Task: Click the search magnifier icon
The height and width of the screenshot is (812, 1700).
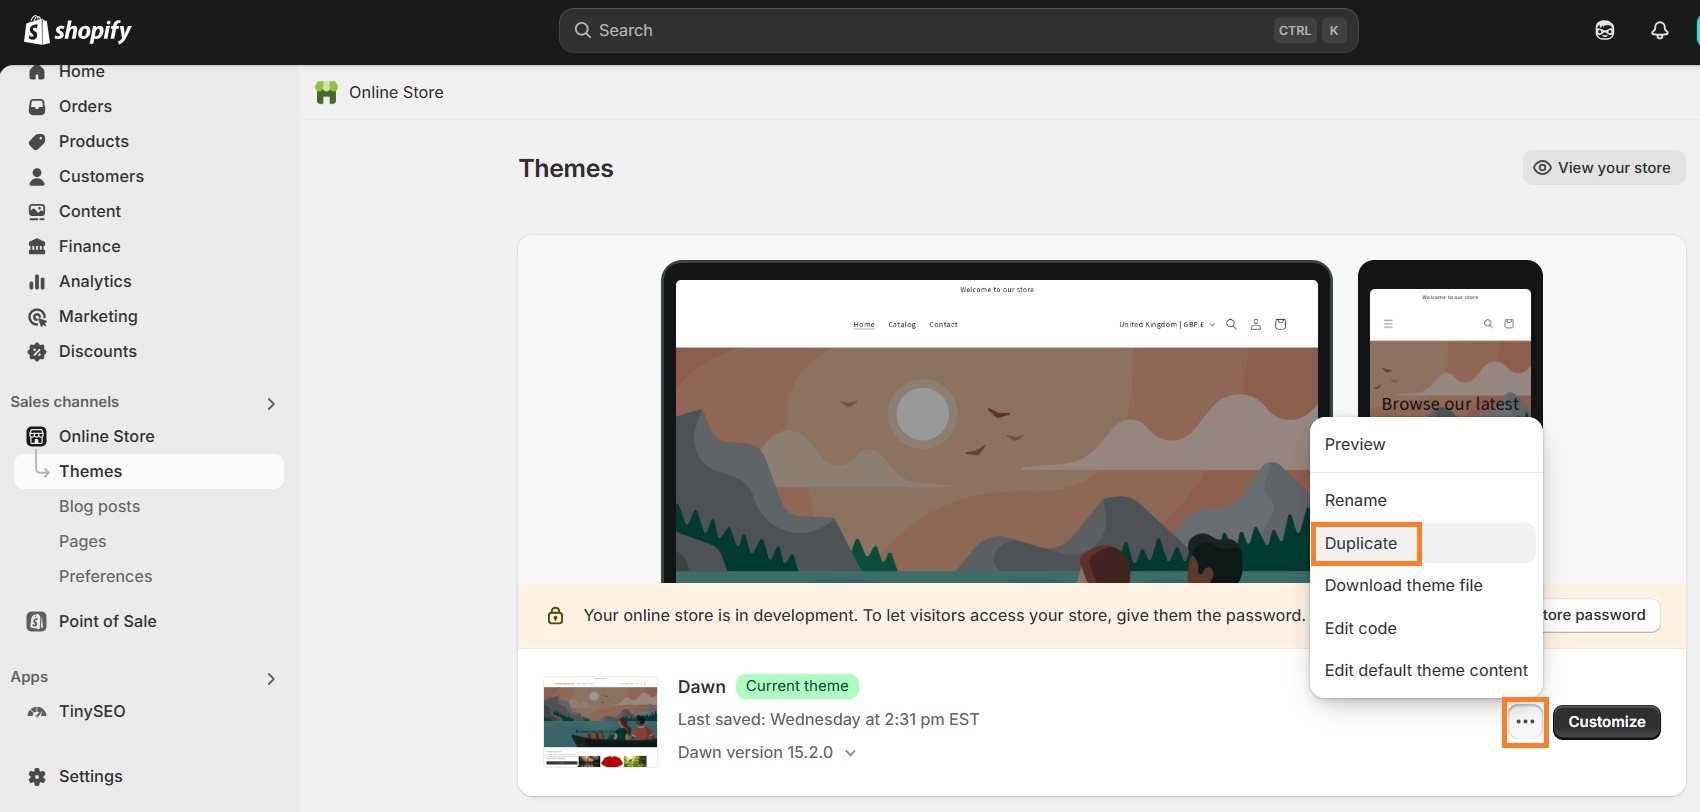Action: [582, 30]
